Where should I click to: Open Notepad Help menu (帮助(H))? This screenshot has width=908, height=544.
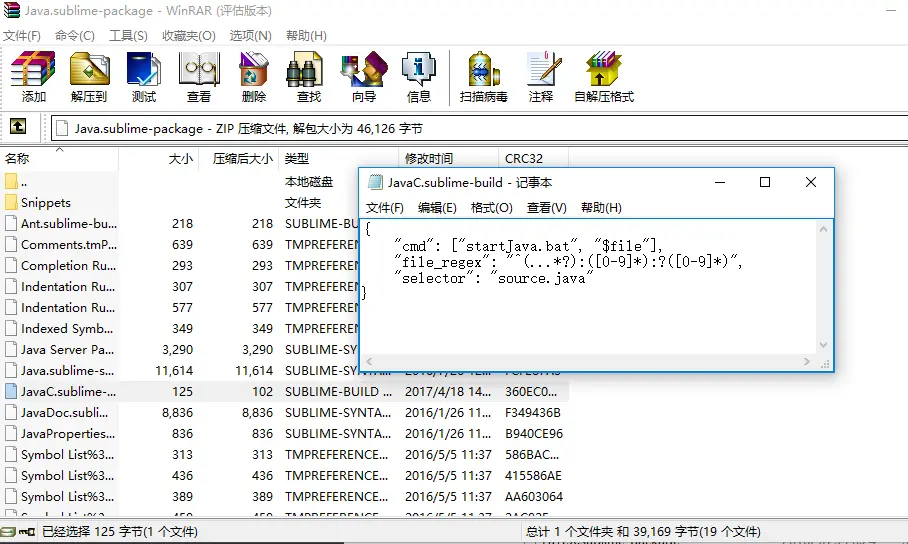click(601, 207)
